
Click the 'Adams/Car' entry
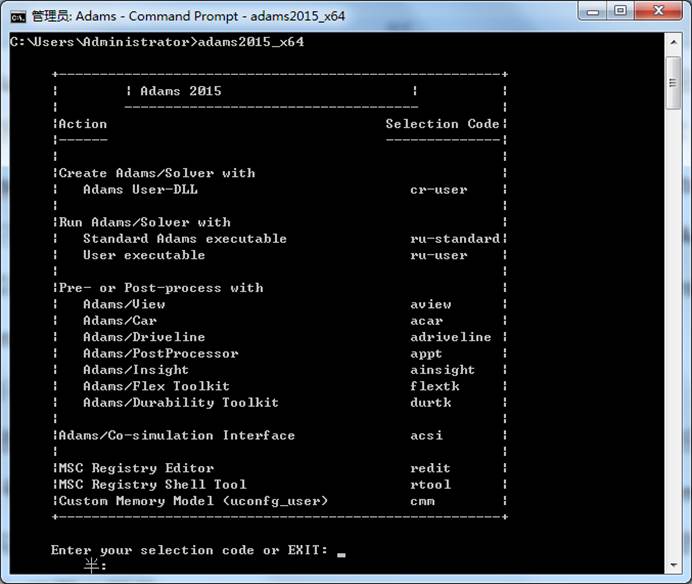point(120,320)
